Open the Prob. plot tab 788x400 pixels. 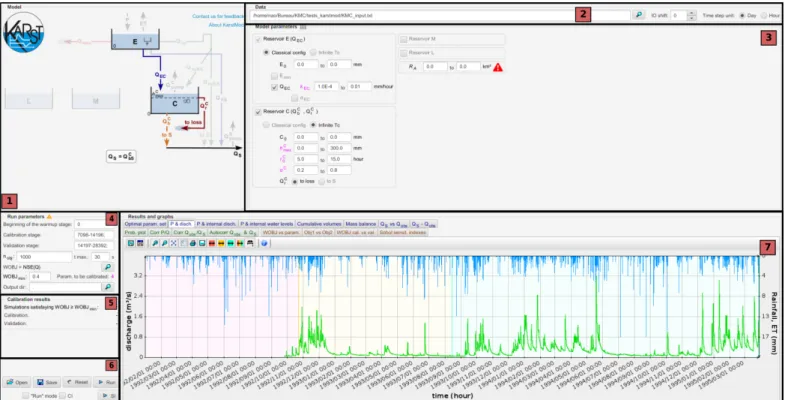pos(135,233)
